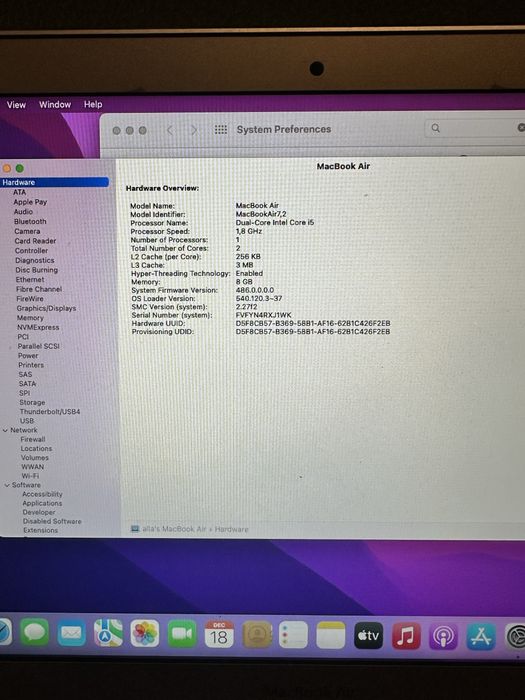Select Firewall under Network
The height and width of the screenshot is (700, 525).
click(x=33, y=439)
